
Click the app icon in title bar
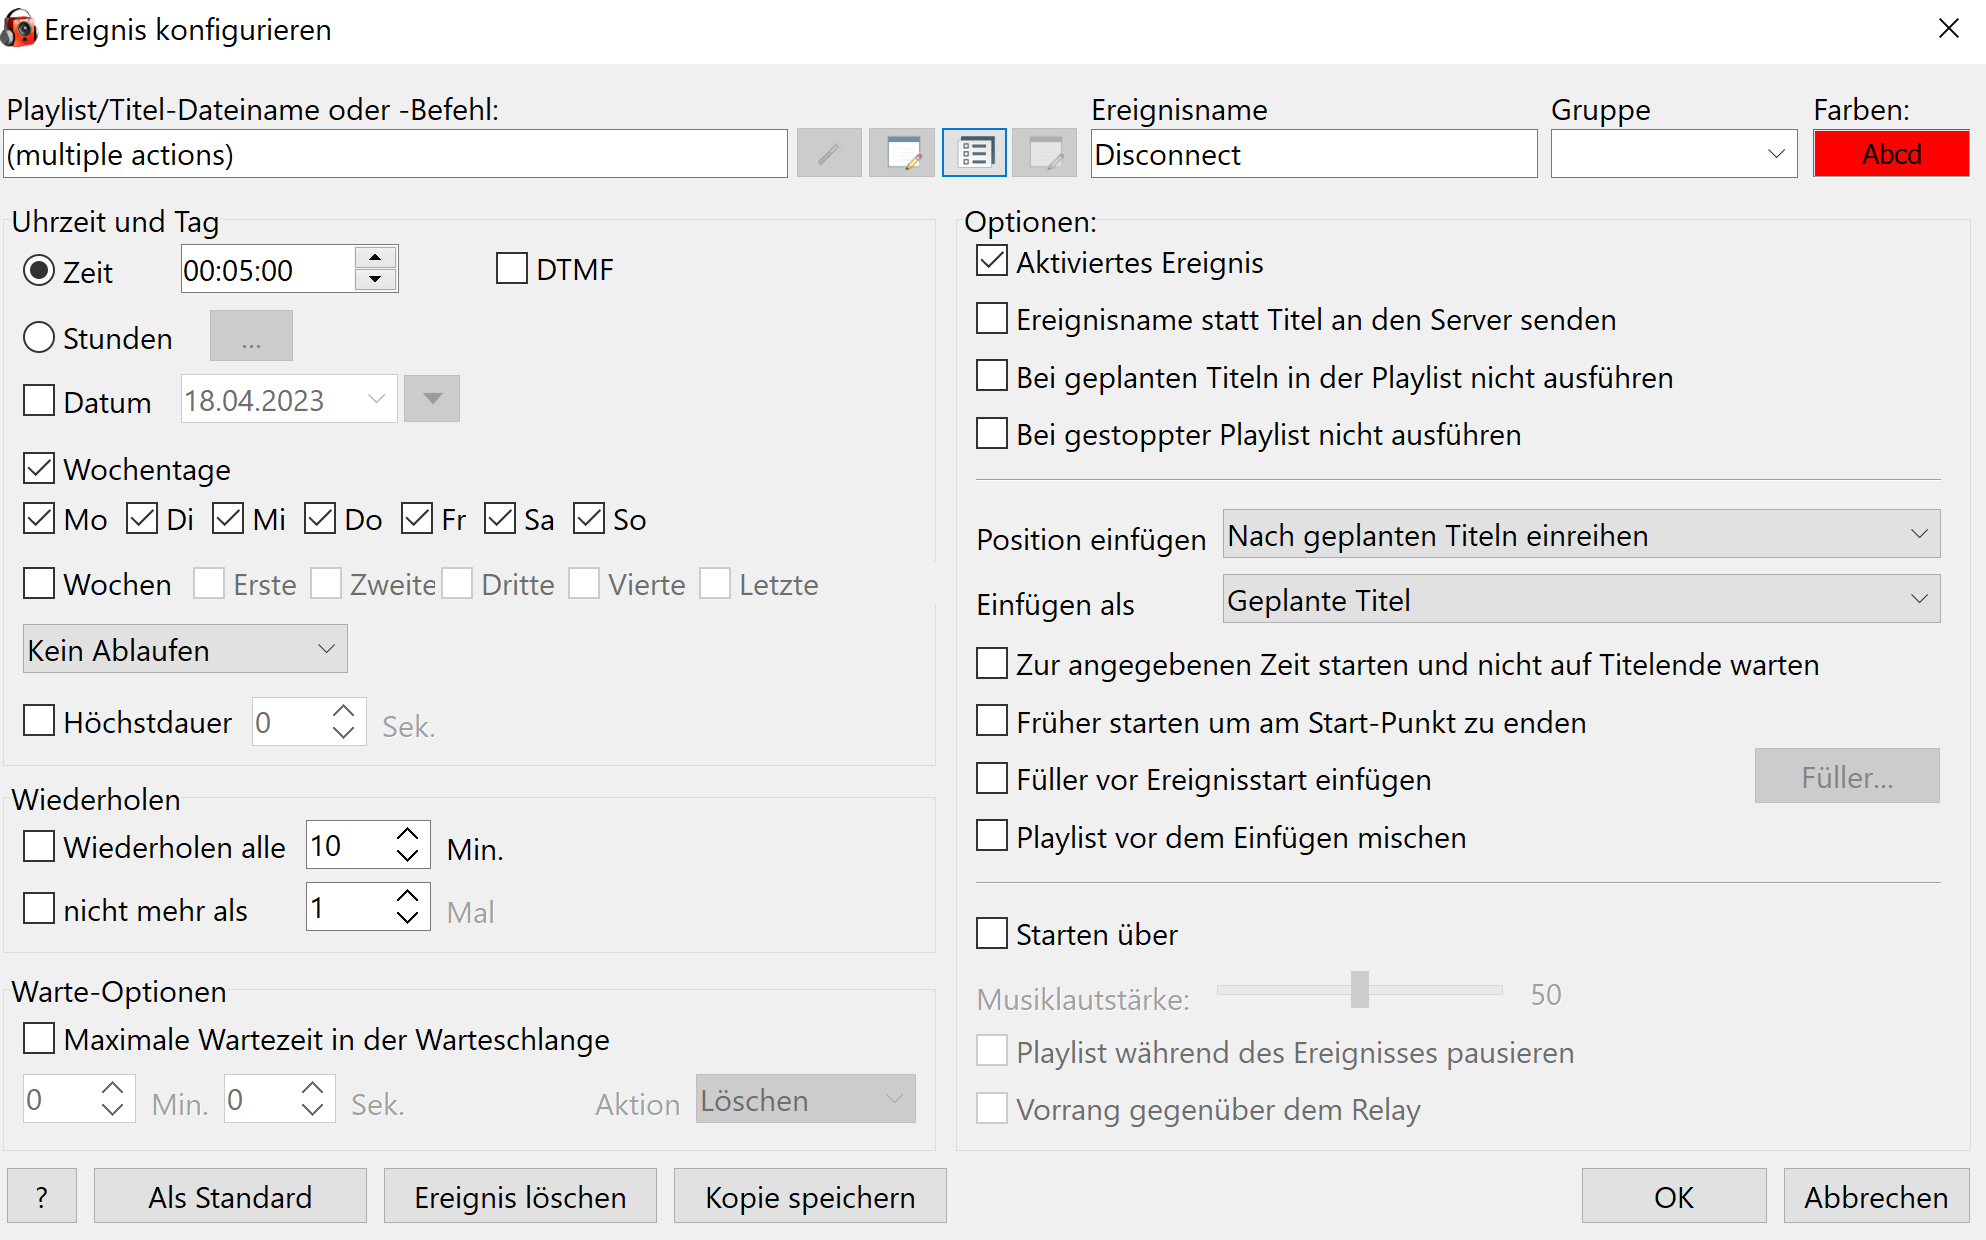point(19,29)
